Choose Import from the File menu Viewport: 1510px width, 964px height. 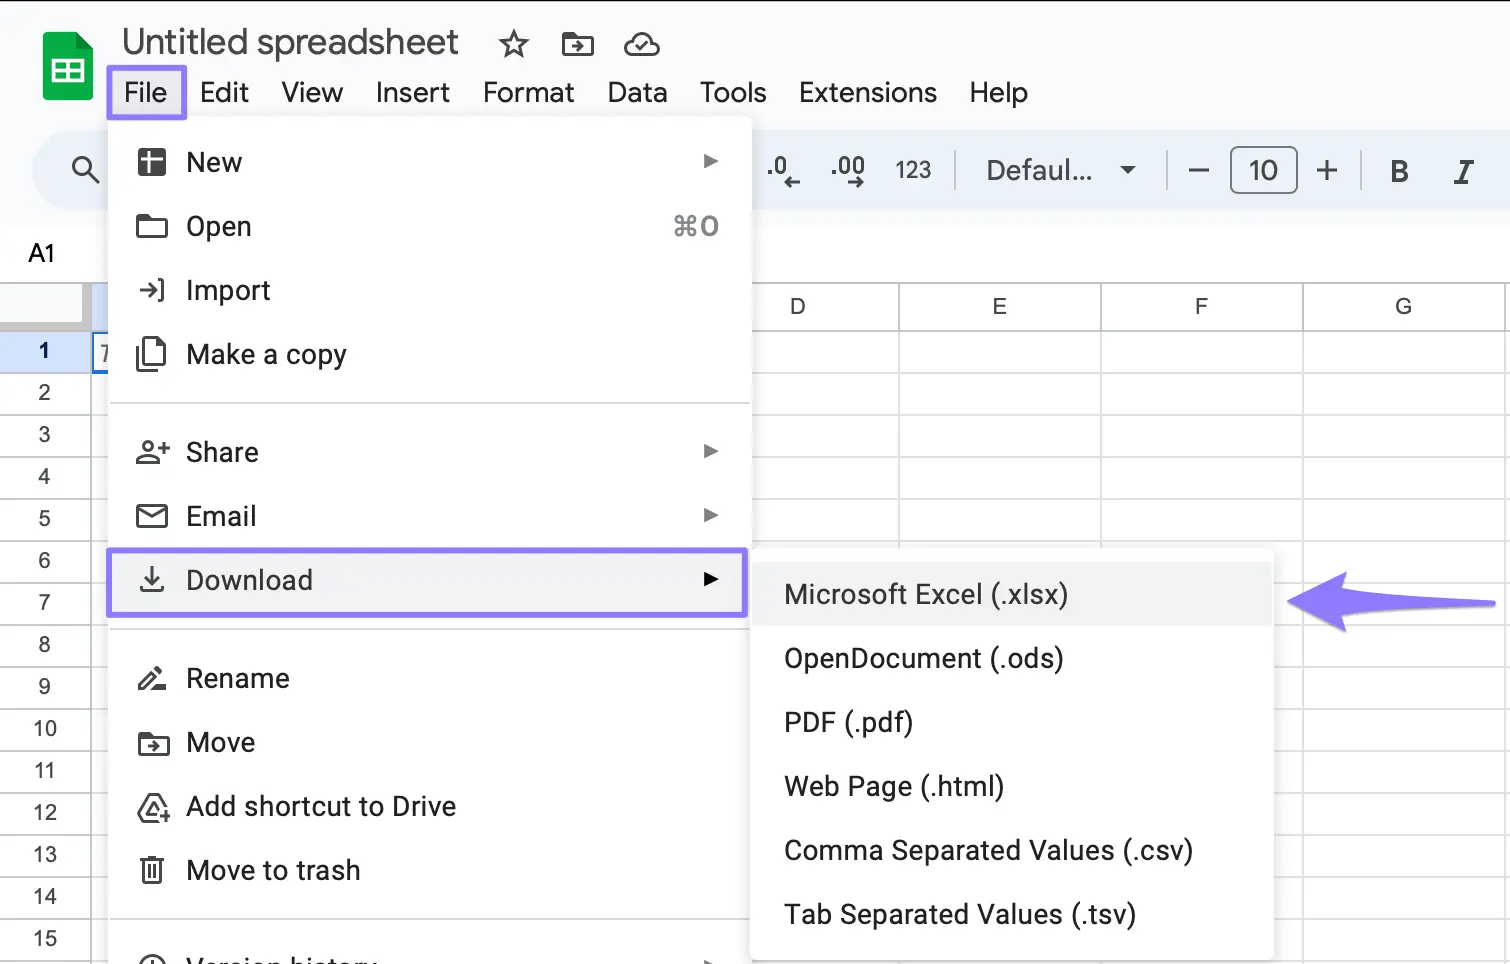tap(429, 290)
